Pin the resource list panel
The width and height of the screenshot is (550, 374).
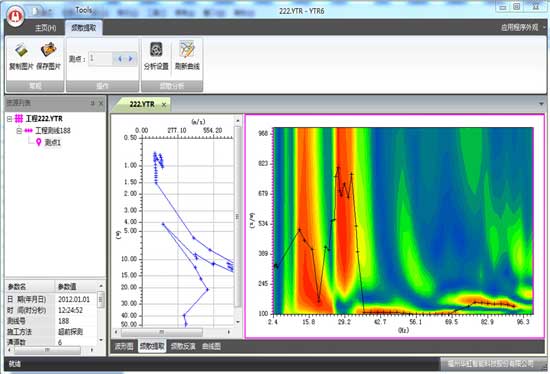point(92,103)
